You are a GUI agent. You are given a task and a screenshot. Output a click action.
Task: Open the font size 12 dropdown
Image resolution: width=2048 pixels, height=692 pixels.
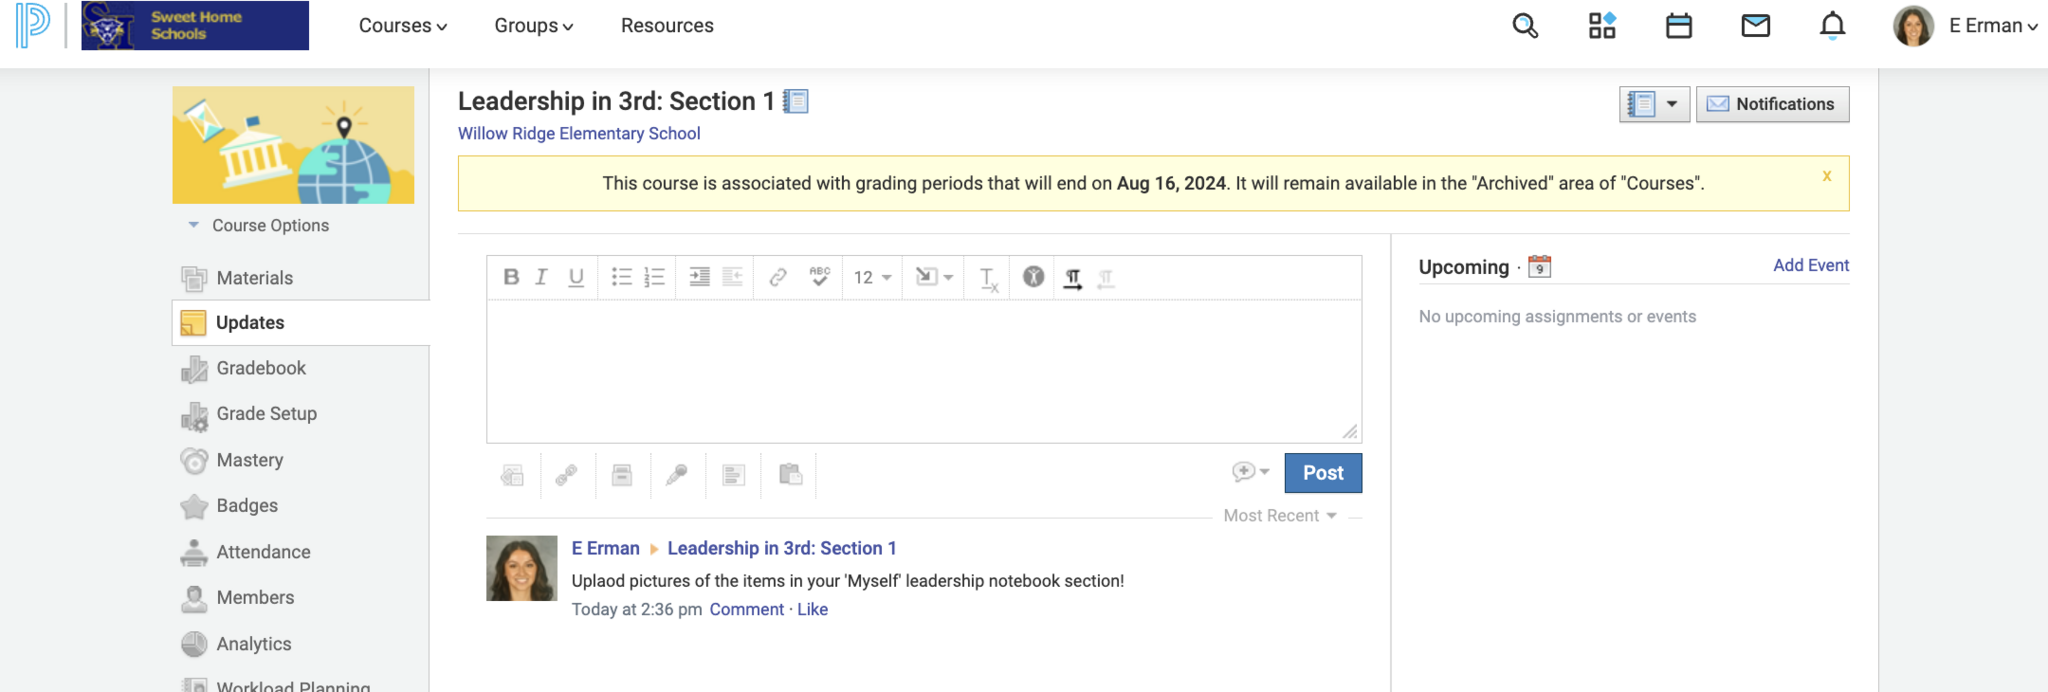click(872, 277)
